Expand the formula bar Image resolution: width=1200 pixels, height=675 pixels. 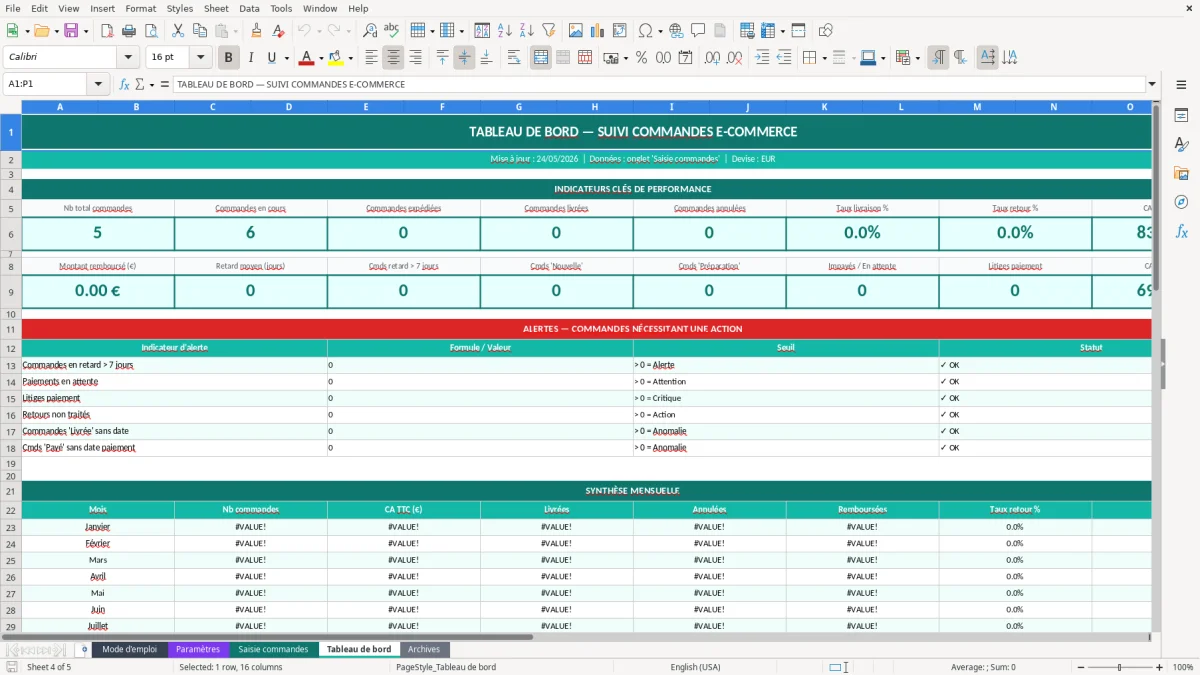[1153, 85]
